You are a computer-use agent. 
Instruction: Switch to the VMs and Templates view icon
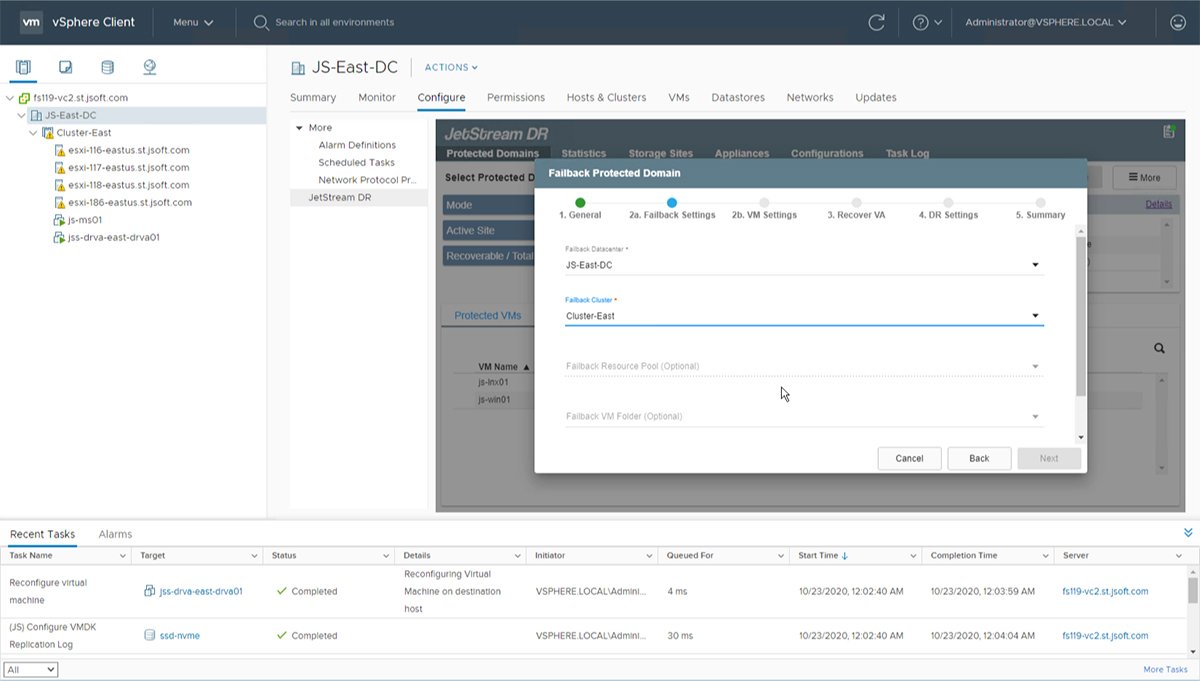pyautogui.click(x=66, y=66)
